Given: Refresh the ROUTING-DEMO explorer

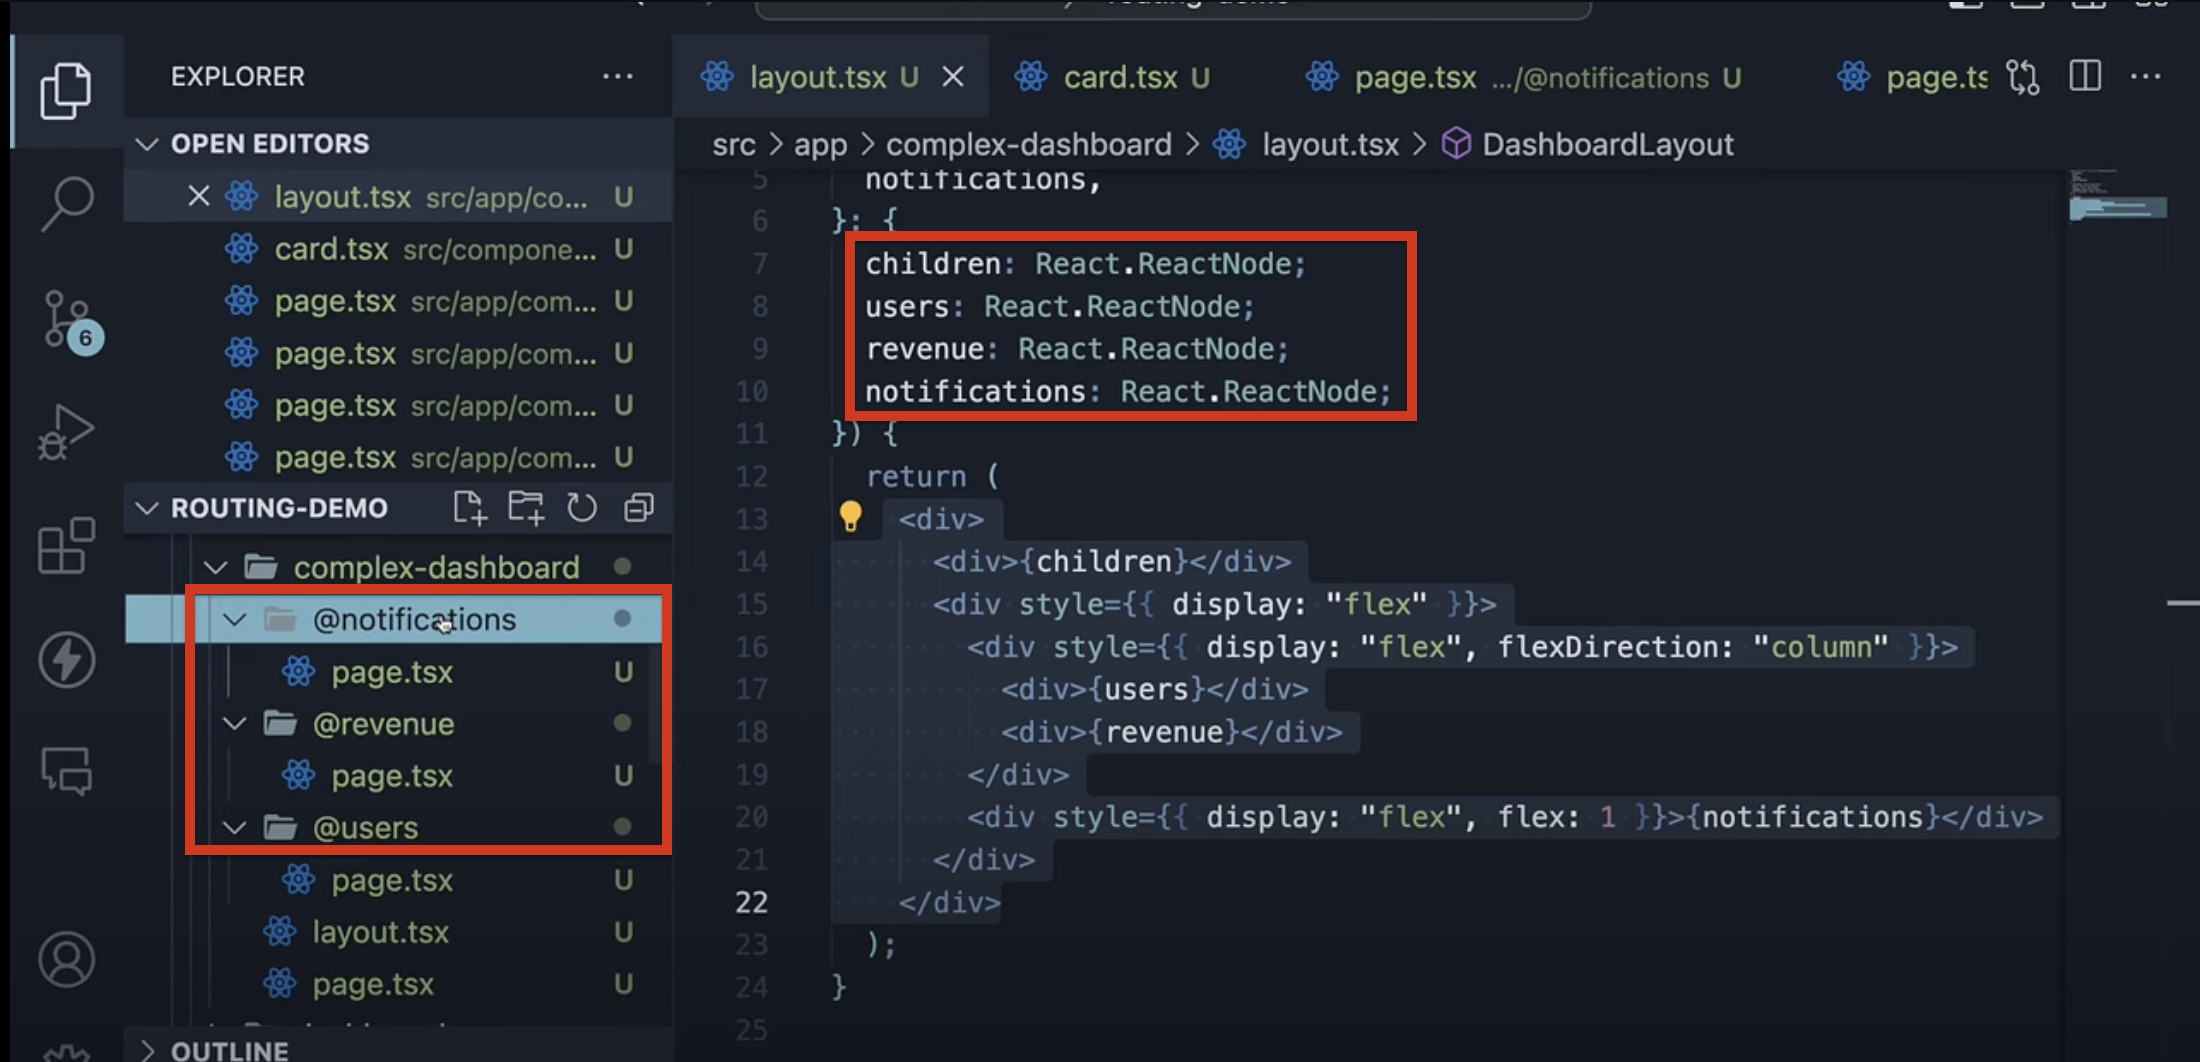Looking at the screenshot, I should pyautogui.click(x=582, y=508).
